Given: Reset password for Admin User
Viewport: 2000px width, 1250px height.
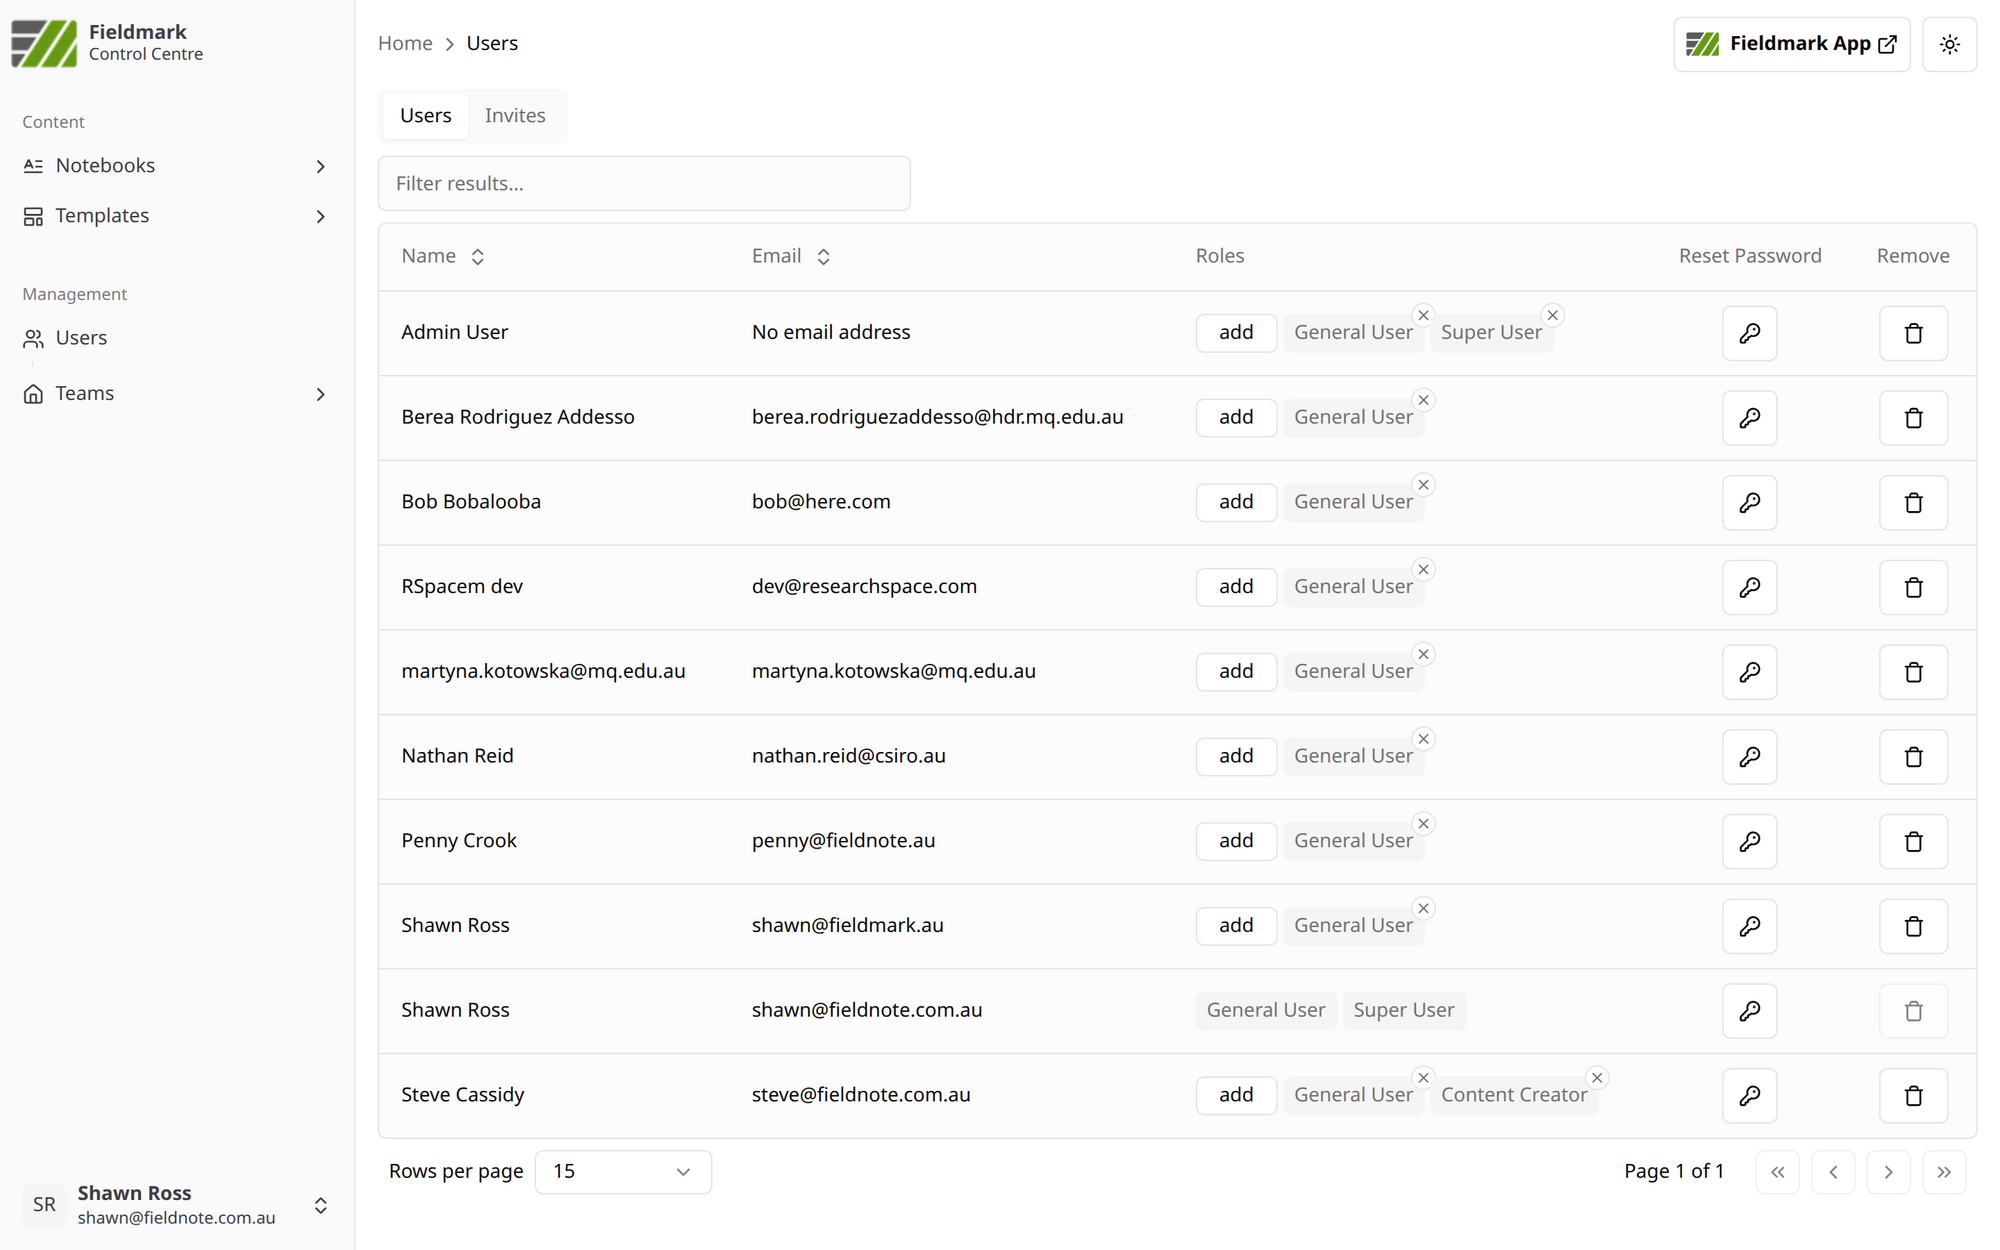Looking at the screenshot, I should (x=1749, y=333).
